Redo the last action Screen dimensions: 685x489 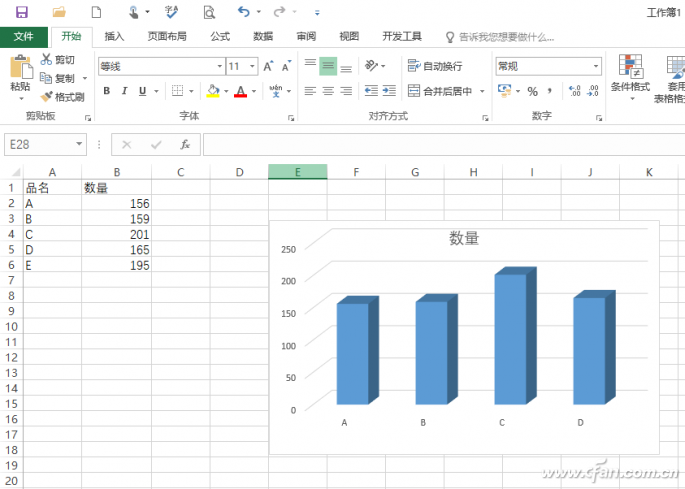click(279, 12)
